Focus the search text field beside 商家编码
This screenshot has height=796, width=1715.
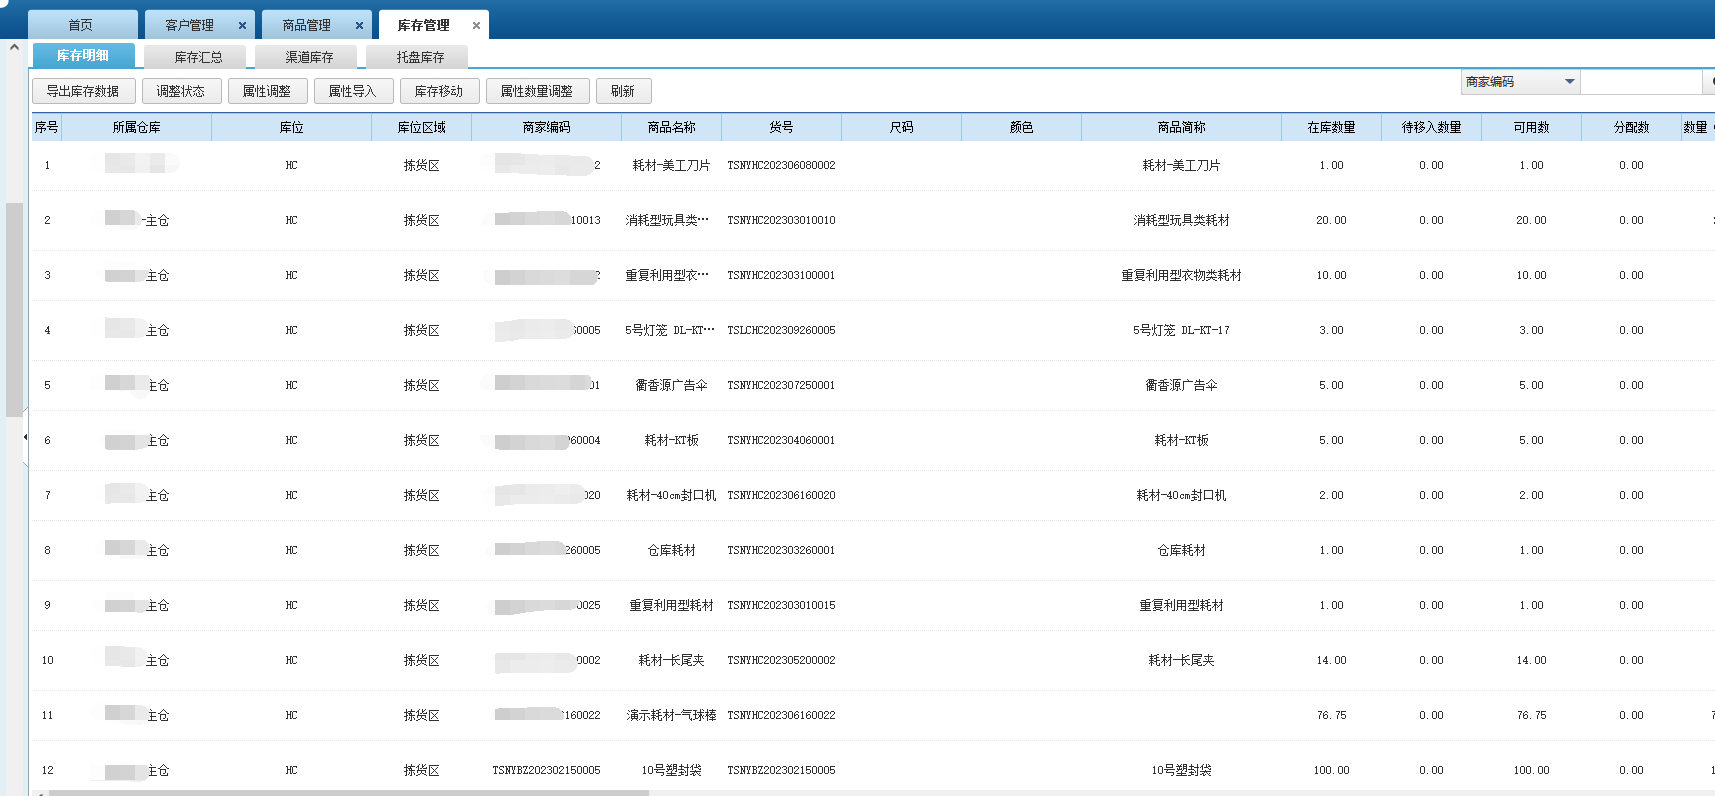tap(1640, 82)
